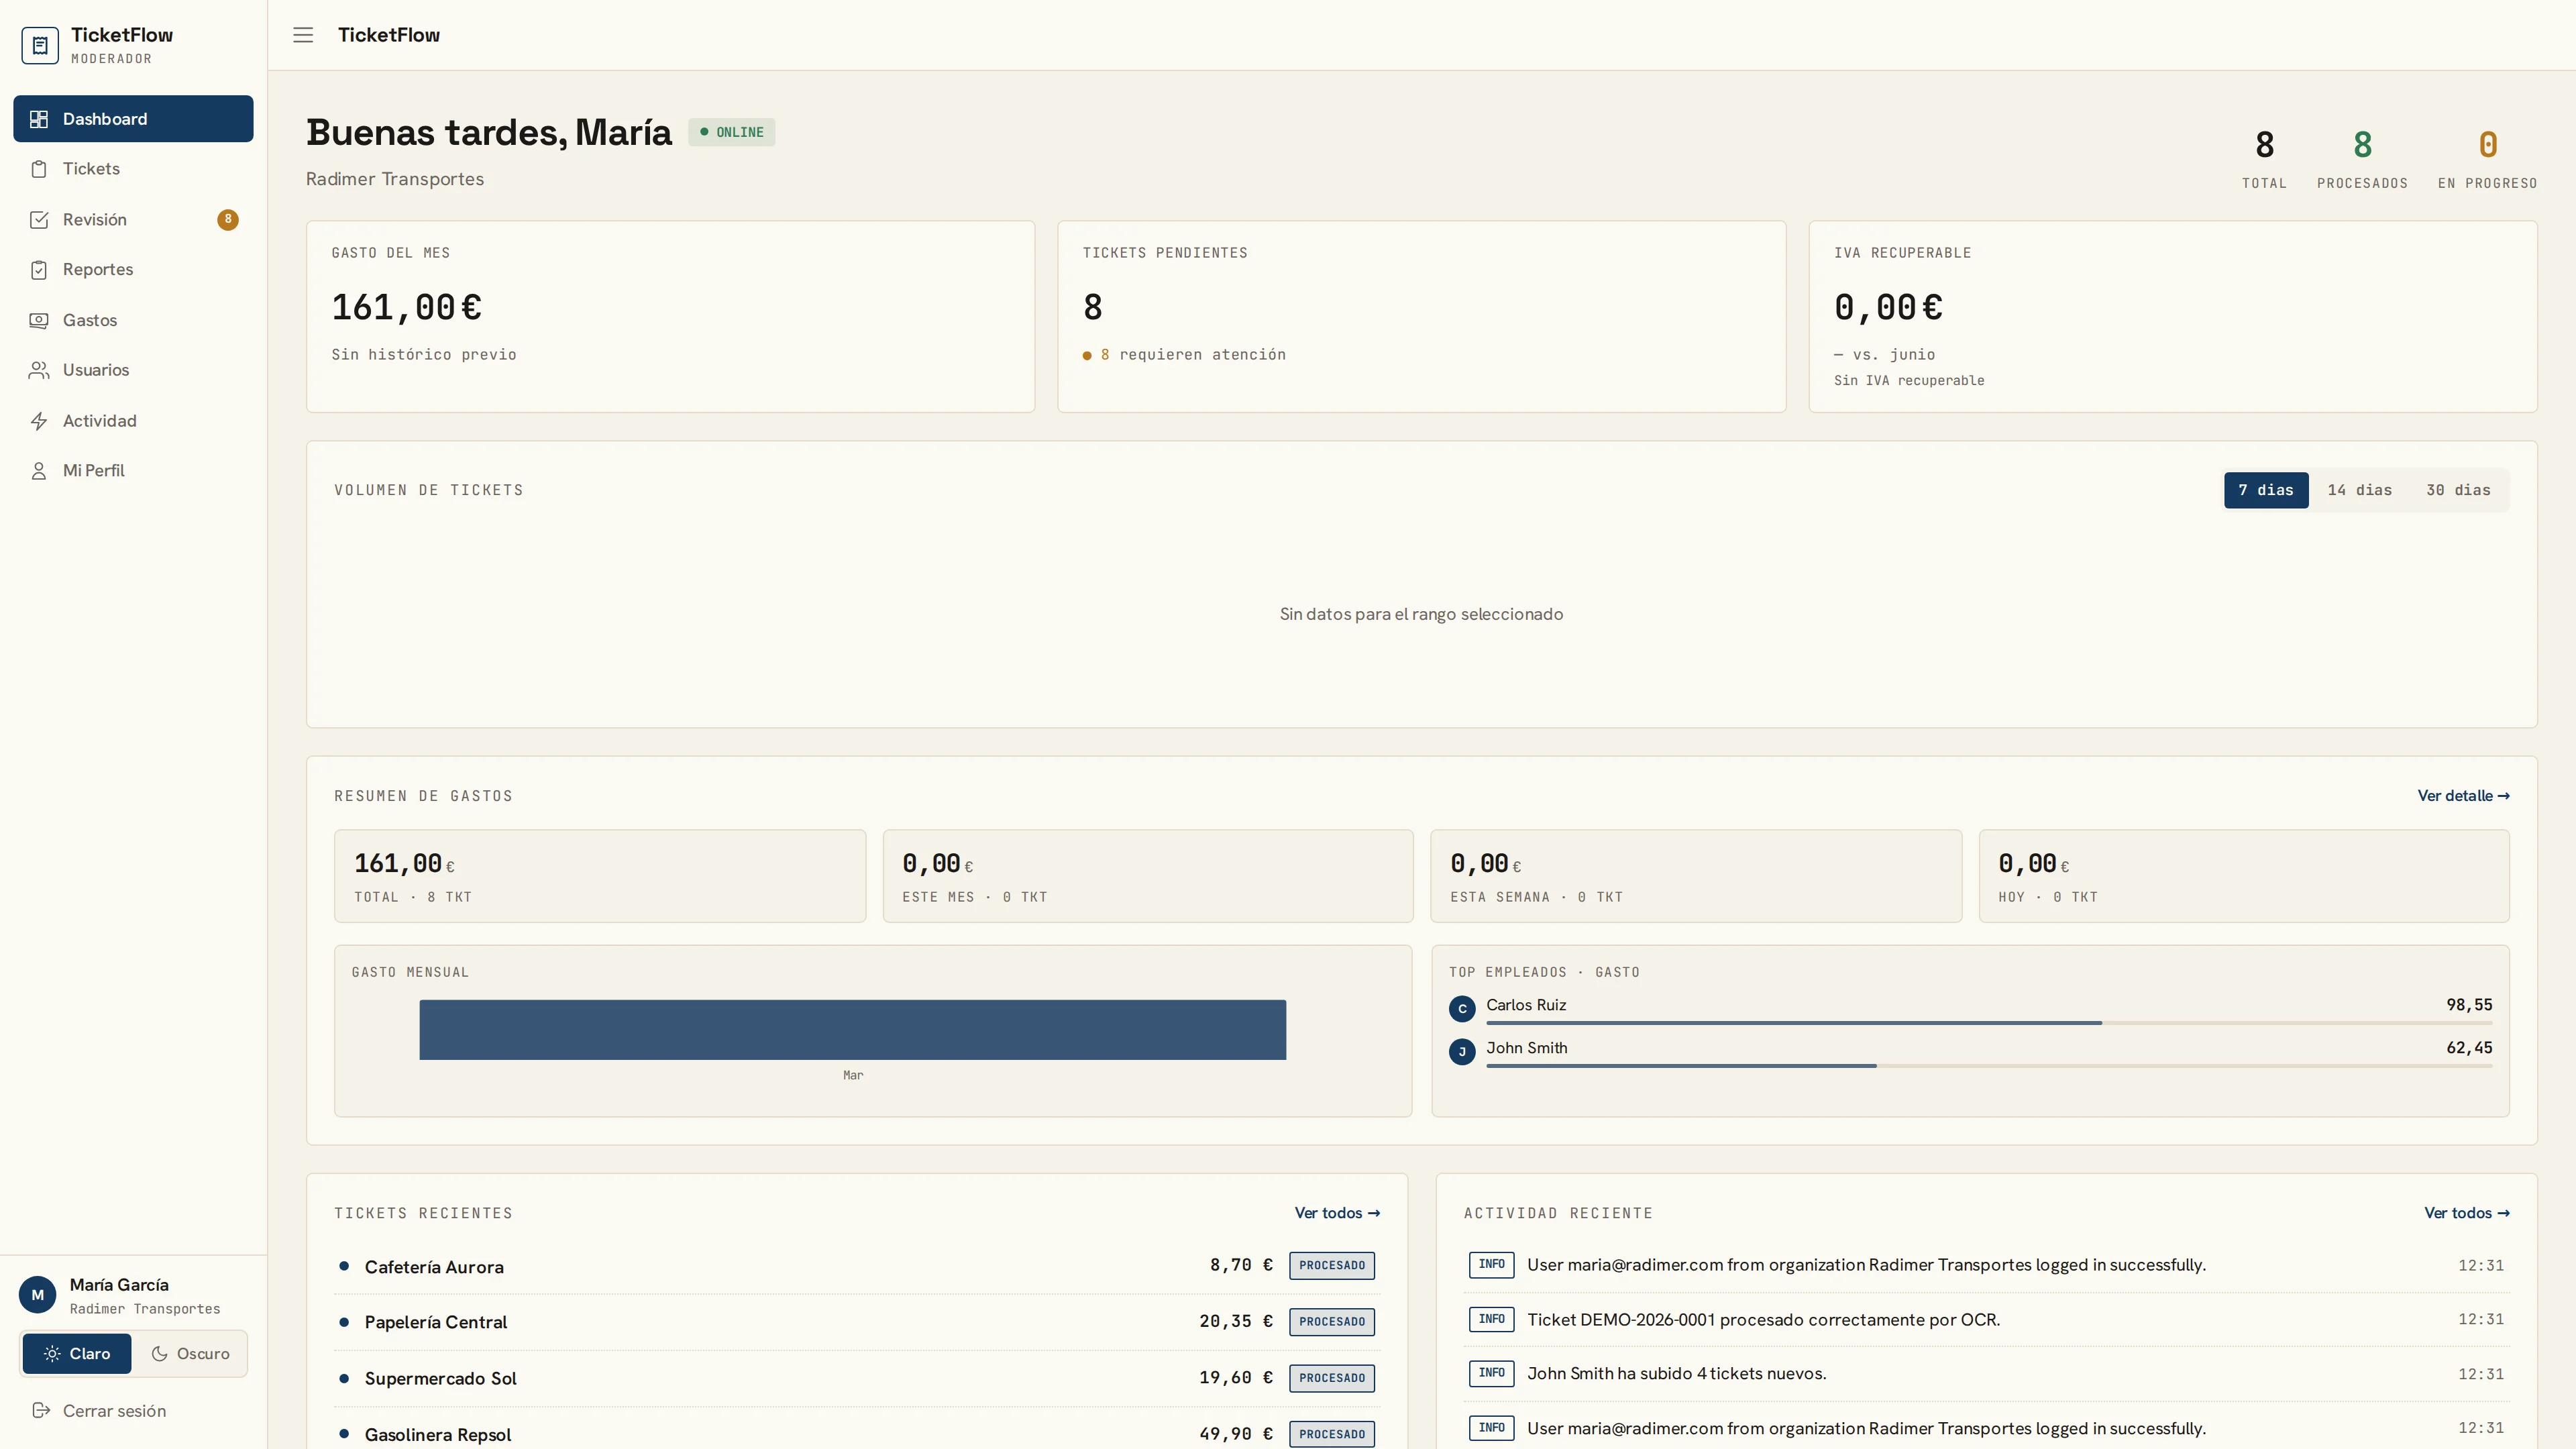This screenshot has height=1449, width=2576.
Task: Switch theme to Oscuro
Action: [190, 1354]
